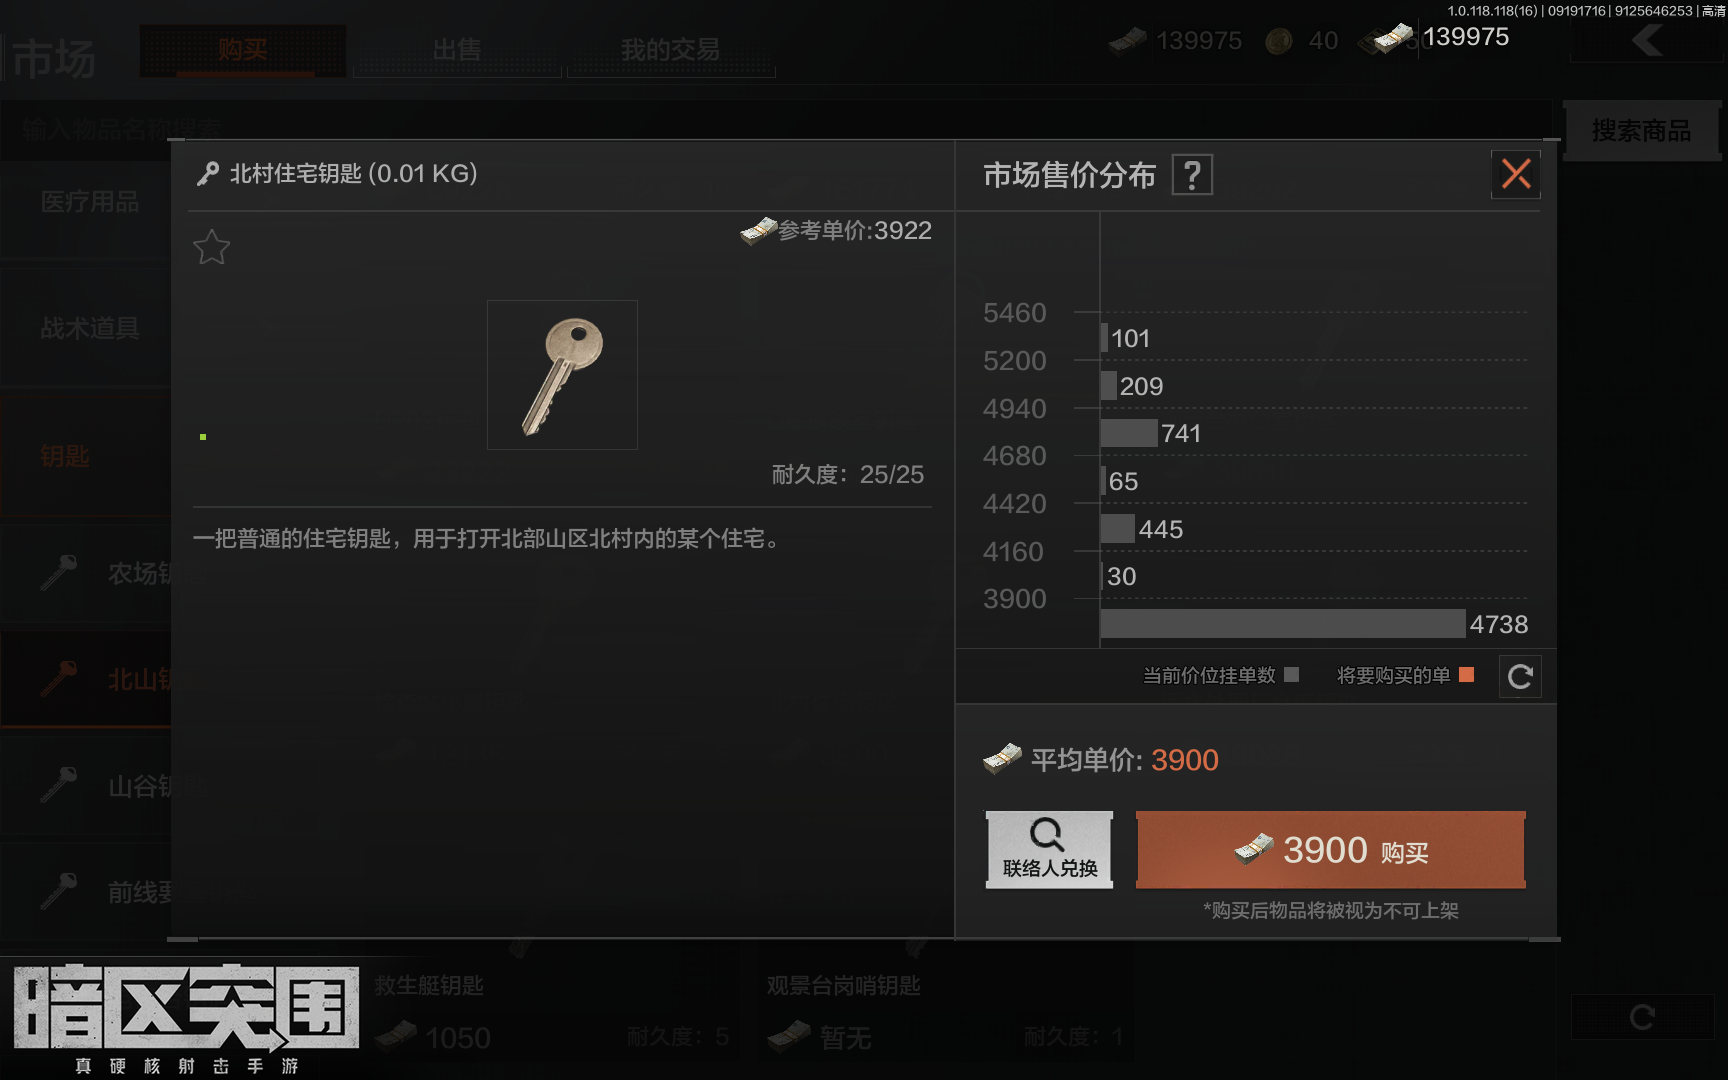Click the refresh icon at bottom right

point(1642,1017)
